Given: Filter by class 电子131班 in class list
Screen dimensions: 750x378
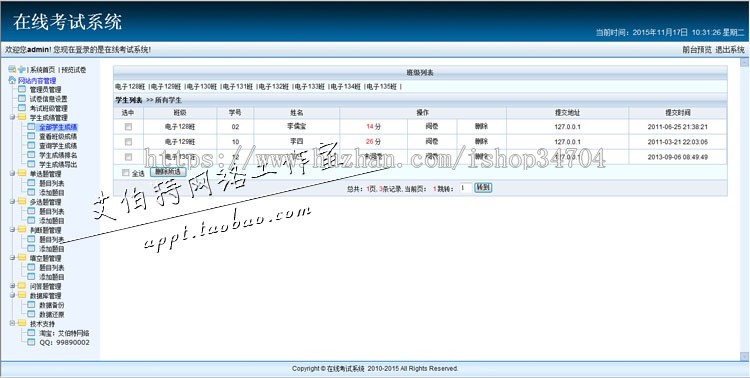Looking at the screenshot, I should [x=238, y=87].
